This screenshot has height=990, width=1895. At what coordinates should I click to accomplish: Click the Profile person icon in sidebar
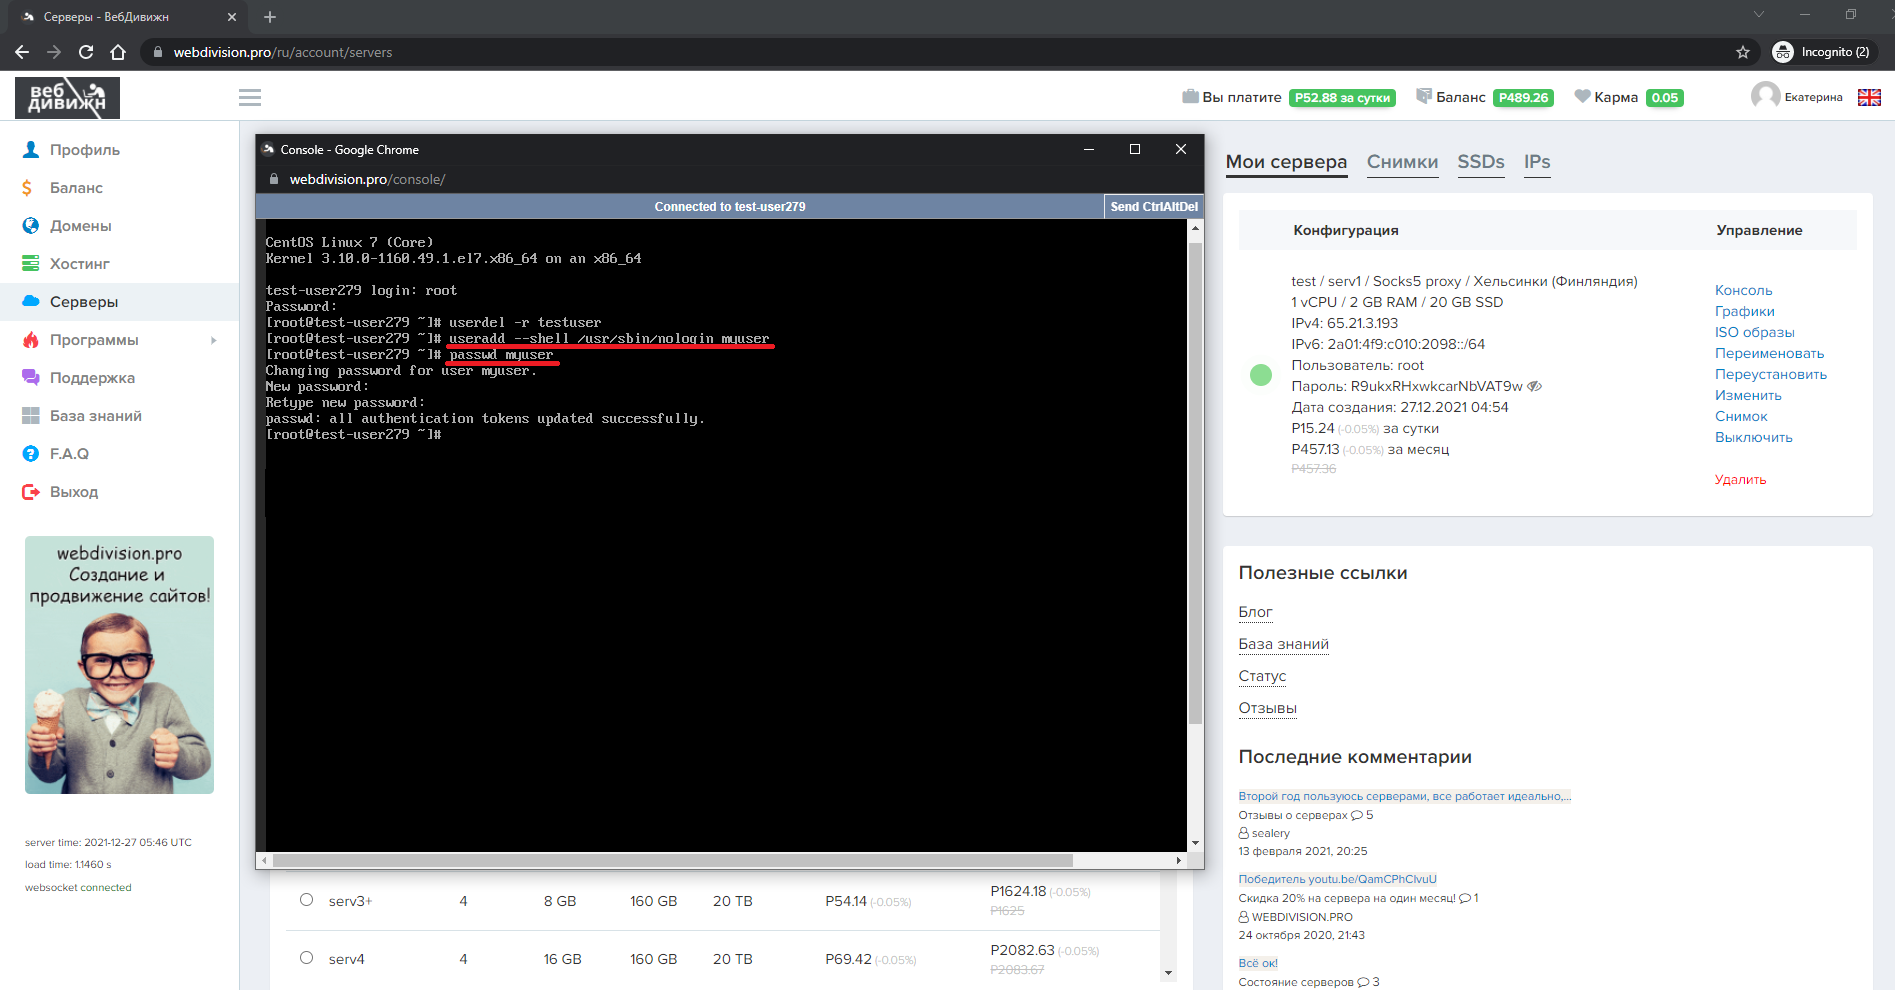coord(31,150)
